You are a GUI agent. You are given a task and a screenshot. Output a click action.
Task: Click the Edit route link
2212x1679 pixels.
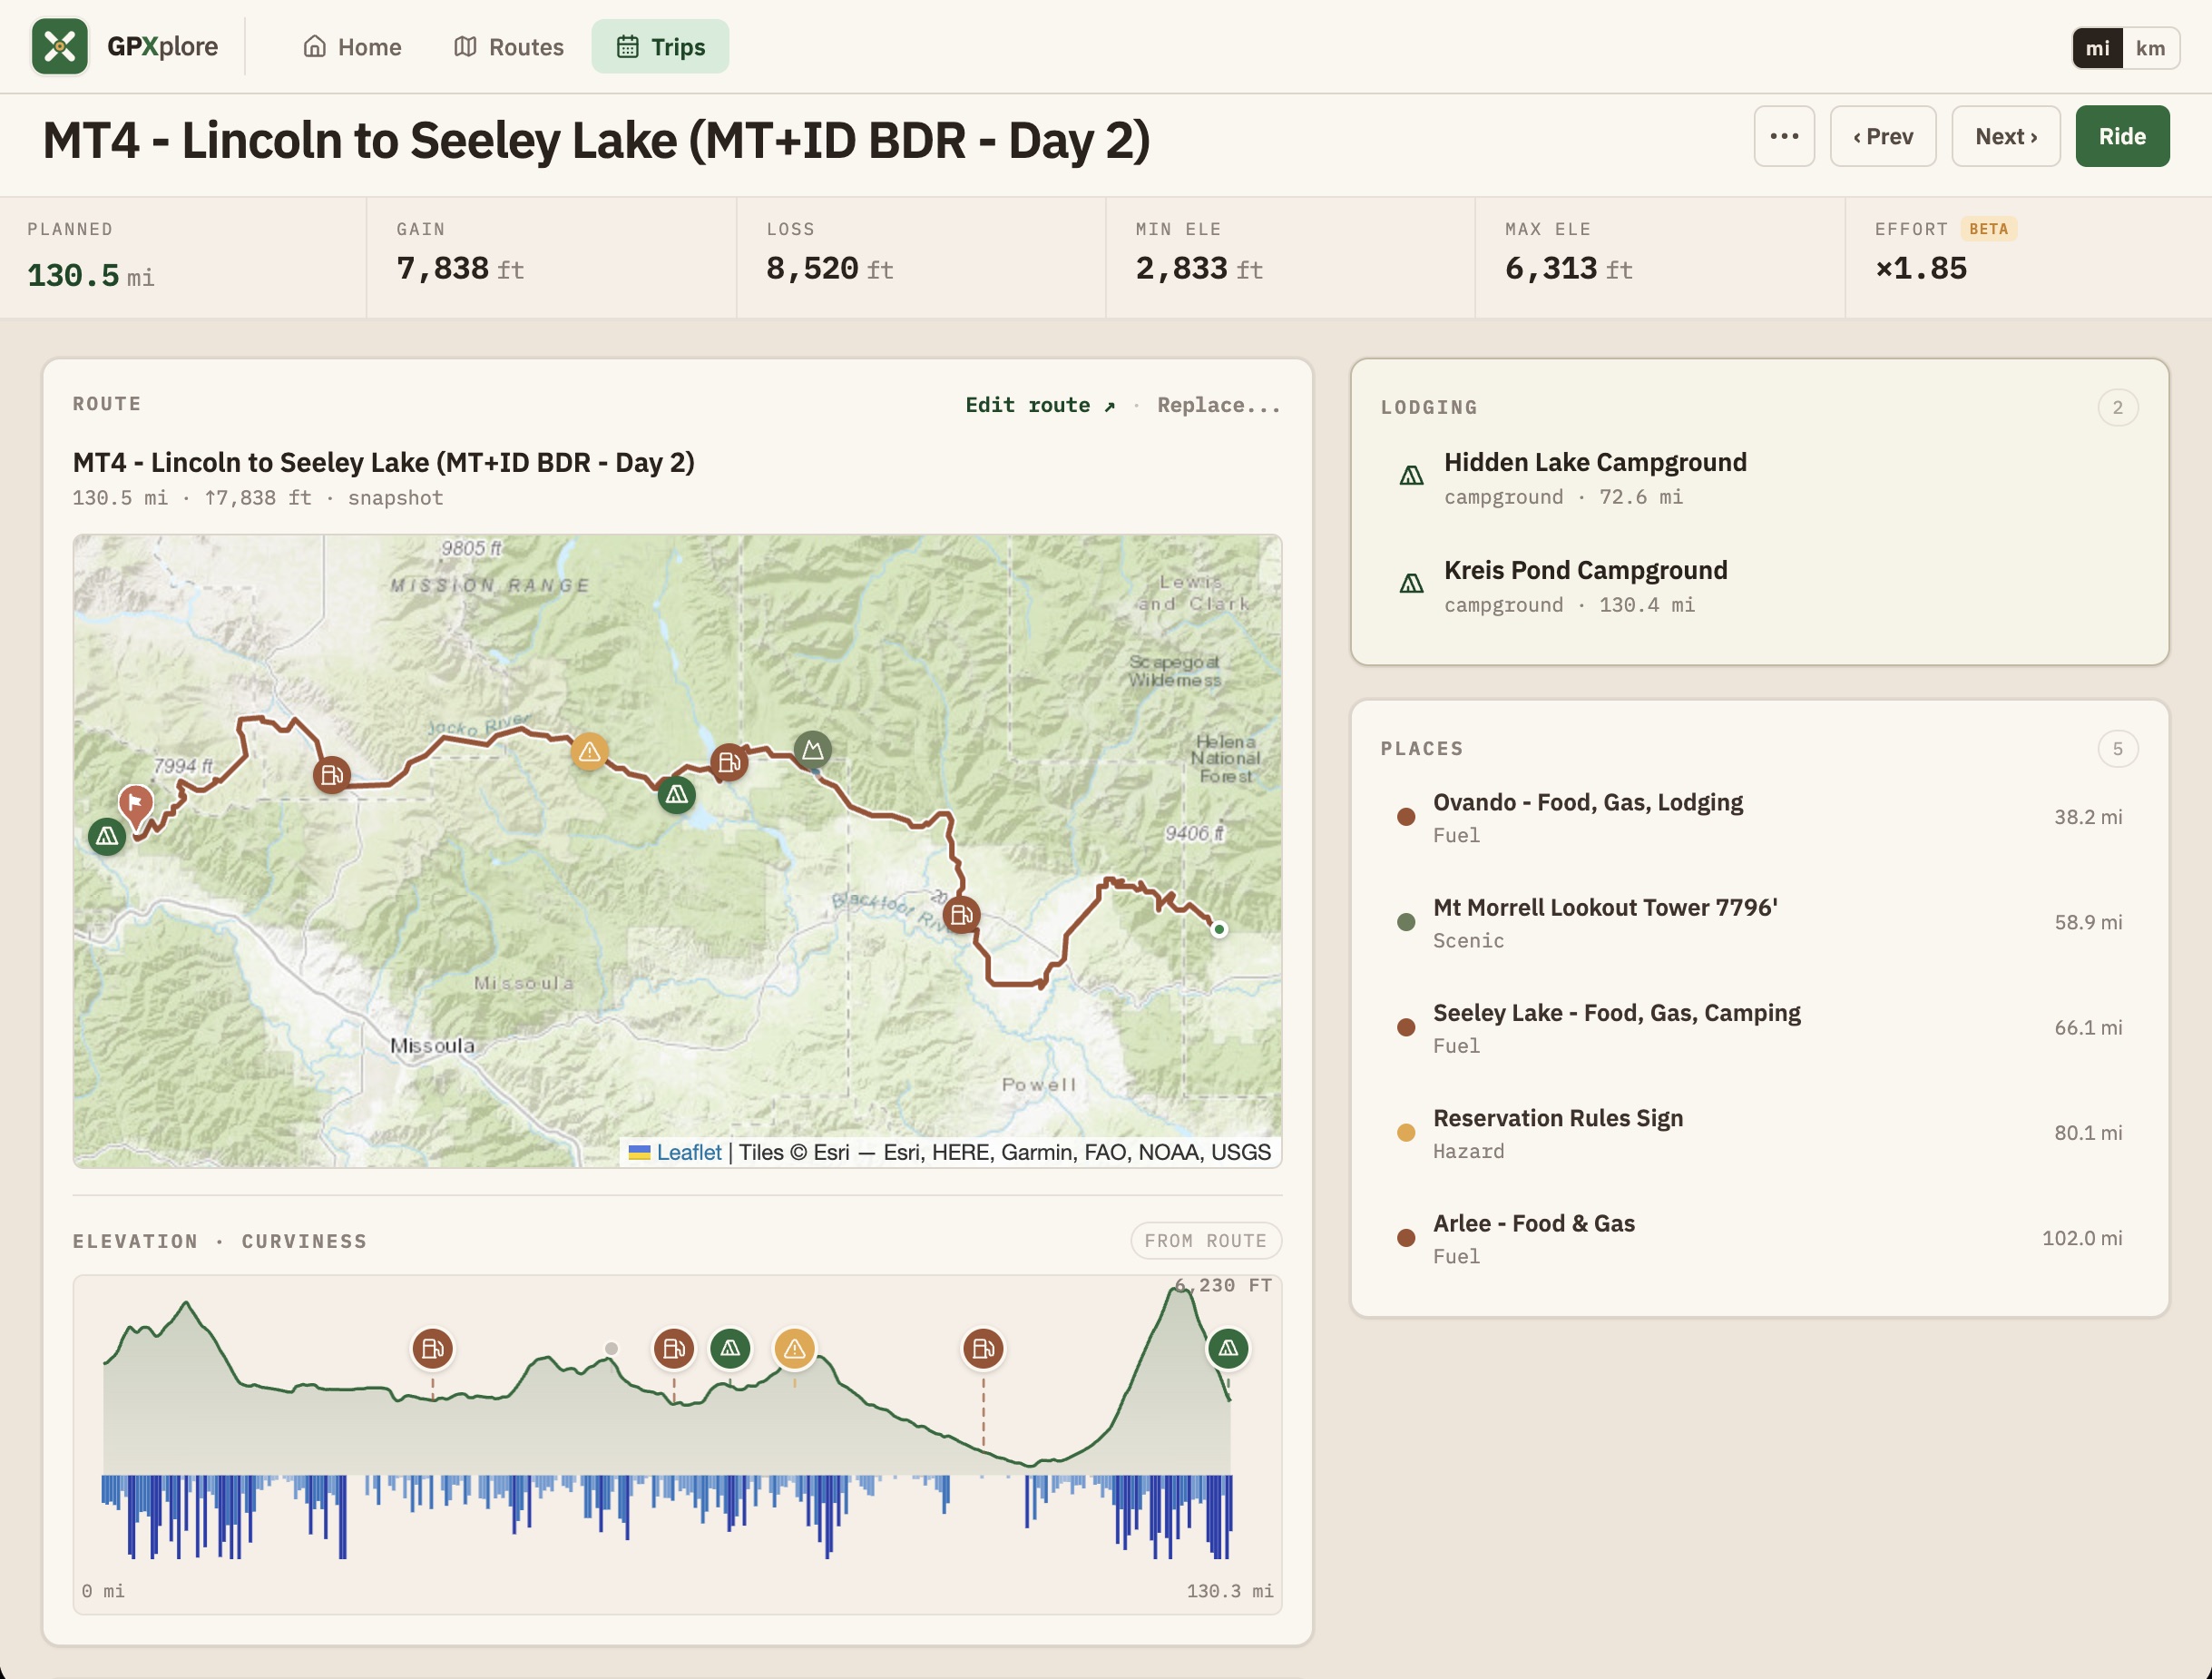pyautogui.click(x=1040, y=405)
